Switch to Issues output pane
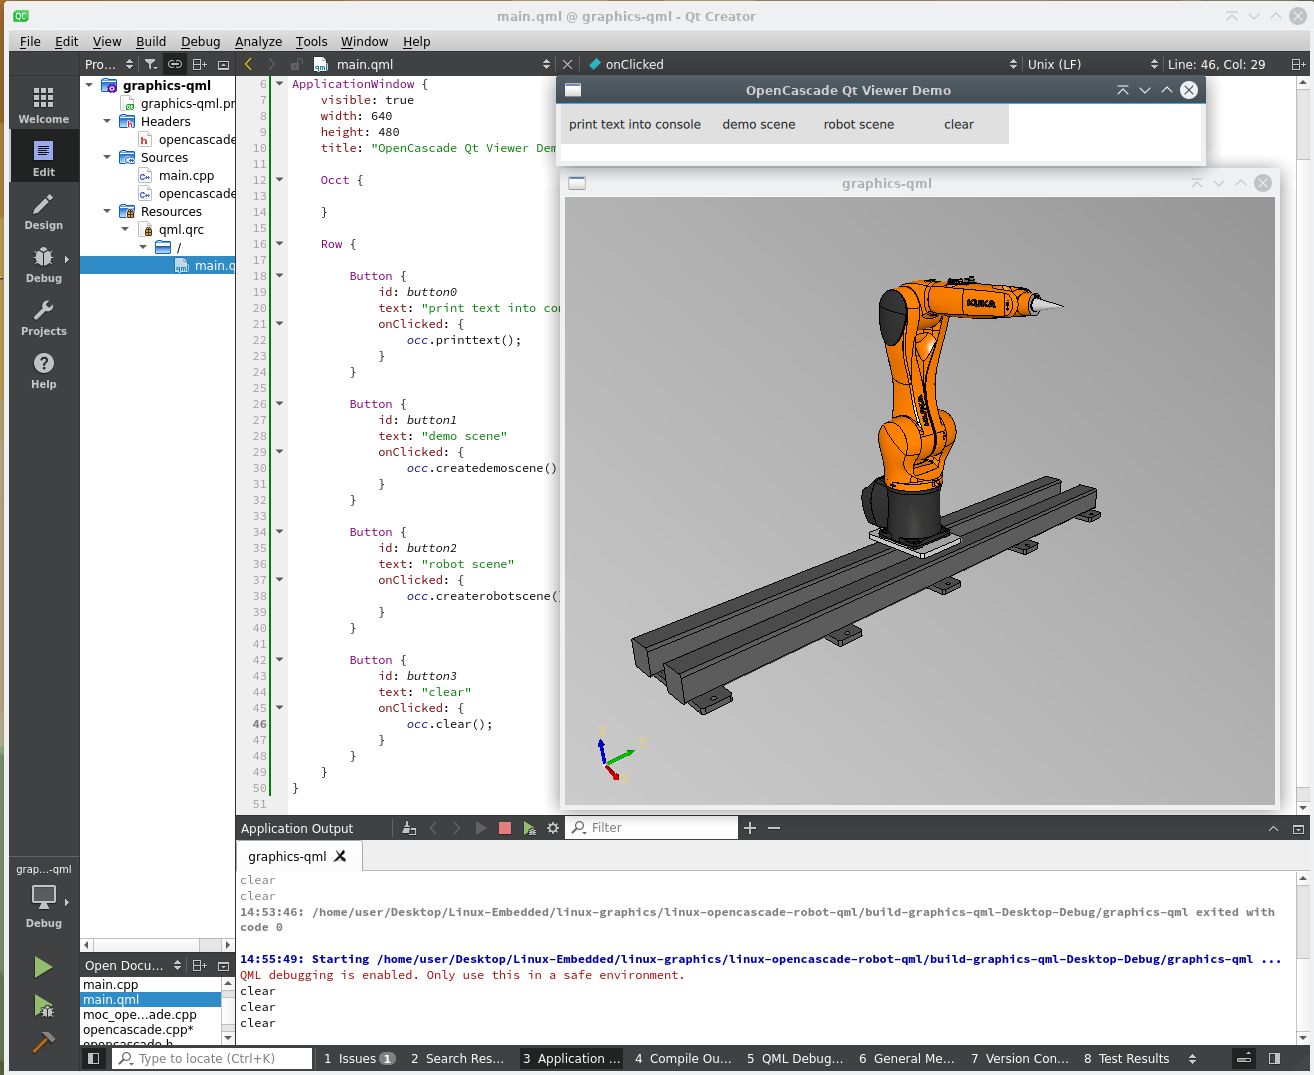1314x1075 pixels. [x=359, y=1058]
